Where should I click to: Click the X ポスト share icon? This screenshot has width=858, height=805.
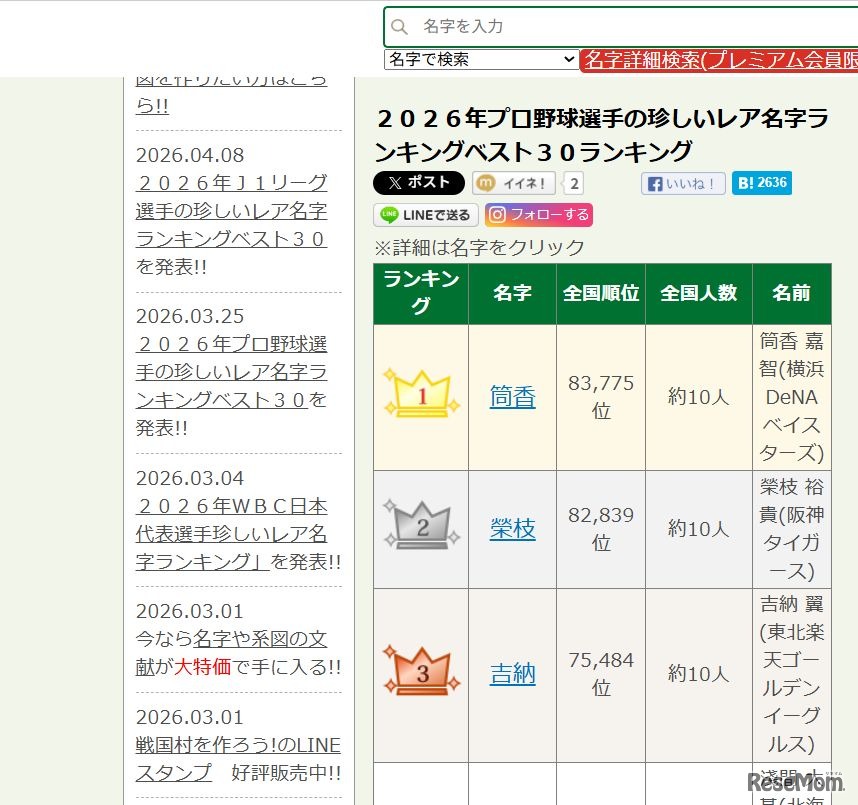(418, 183)
